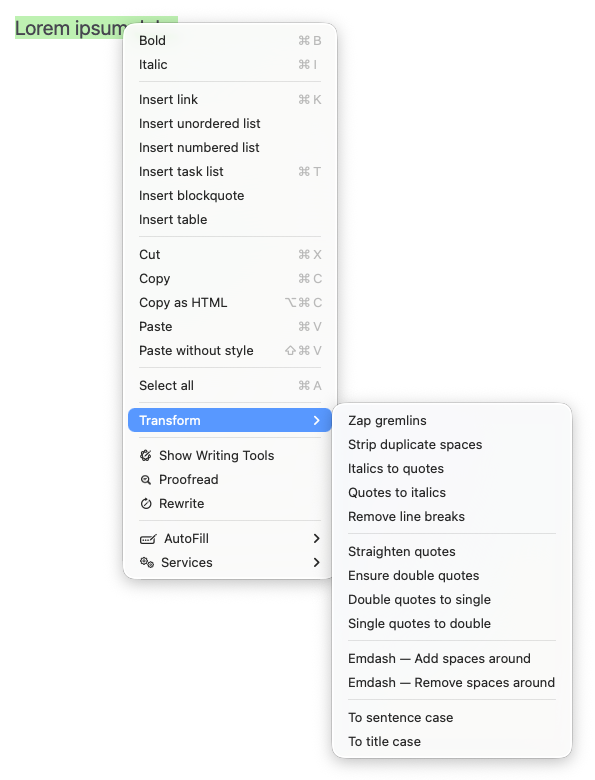Expand the AutoFill submenu arrow
Viewport: 595px width, 780px height.
316,538
